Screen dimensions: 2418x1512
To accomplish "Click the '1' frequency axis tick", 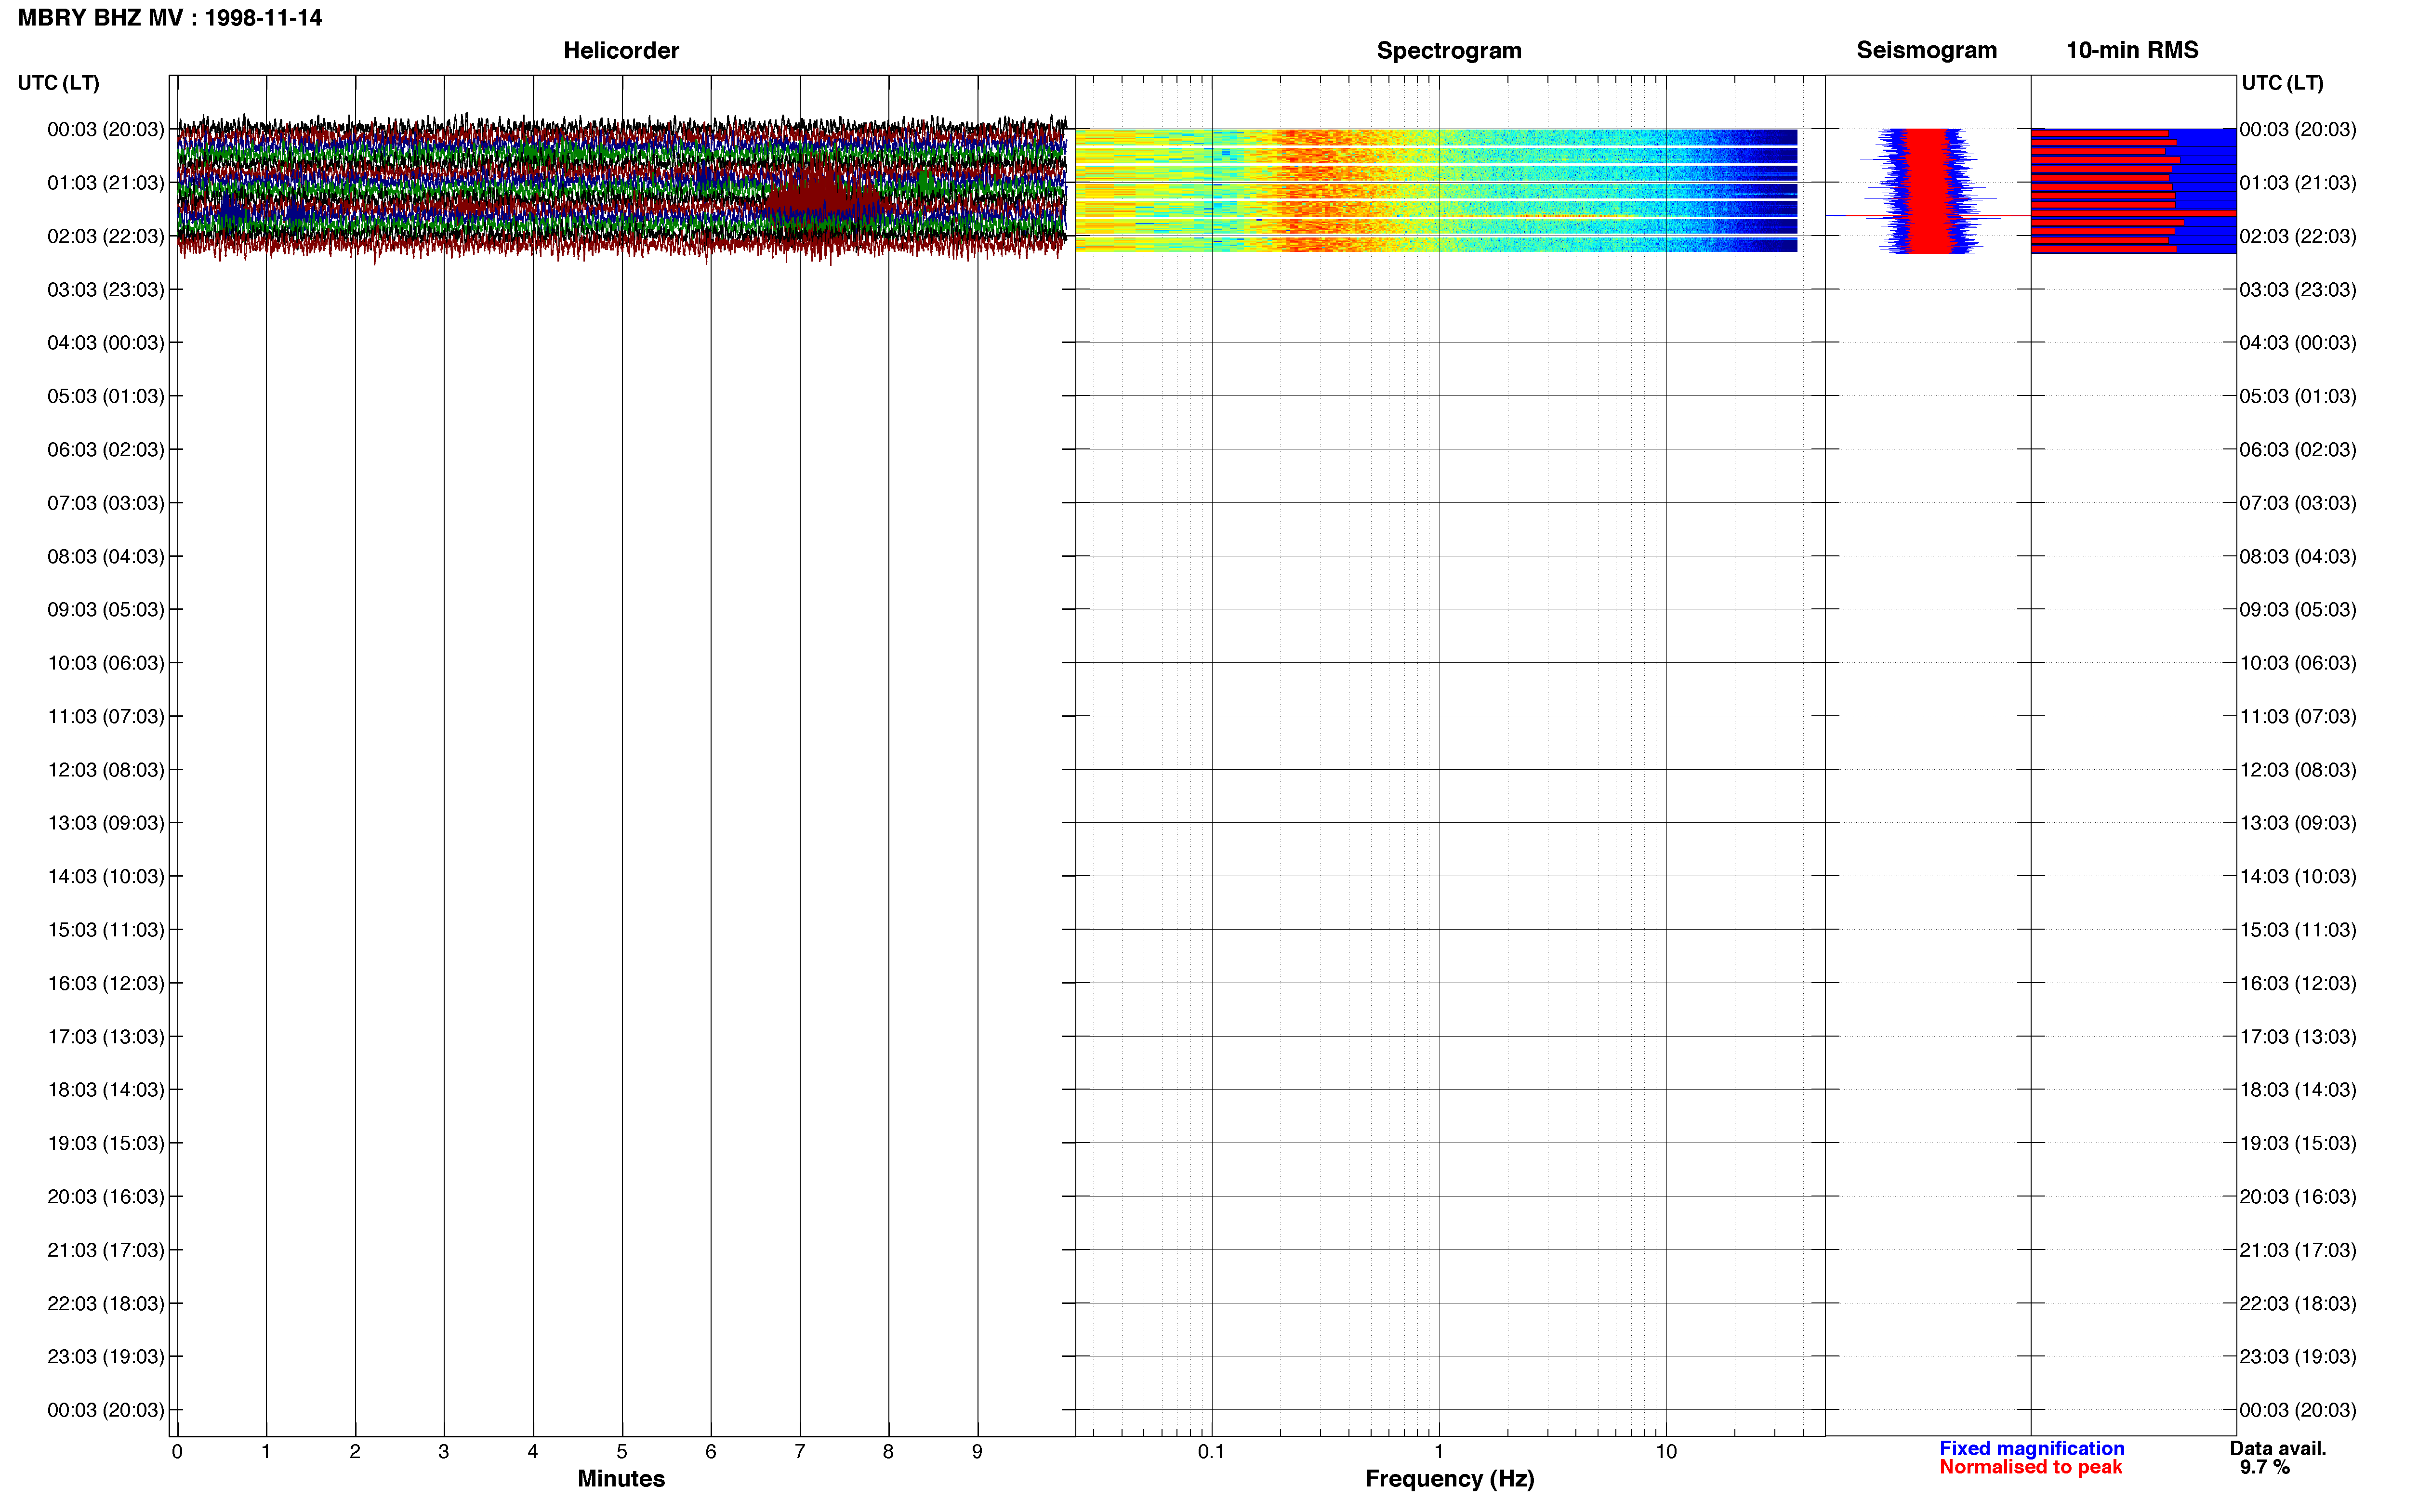I will (1439, 1451).
